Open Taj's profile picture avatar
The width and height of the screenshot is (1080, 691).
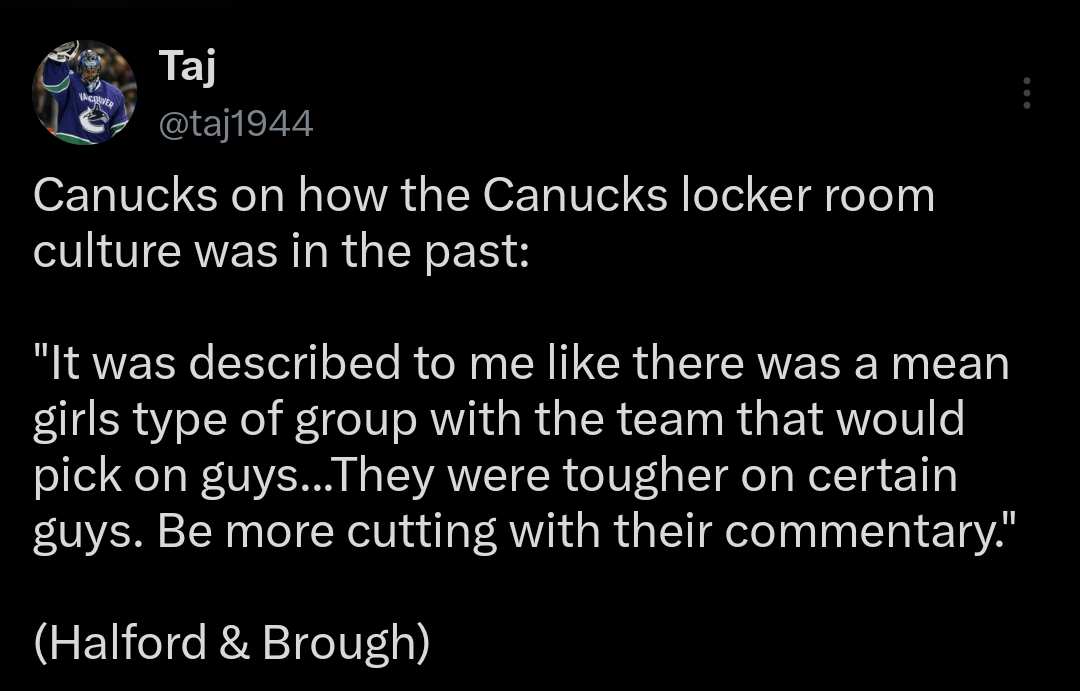point(85,92)
